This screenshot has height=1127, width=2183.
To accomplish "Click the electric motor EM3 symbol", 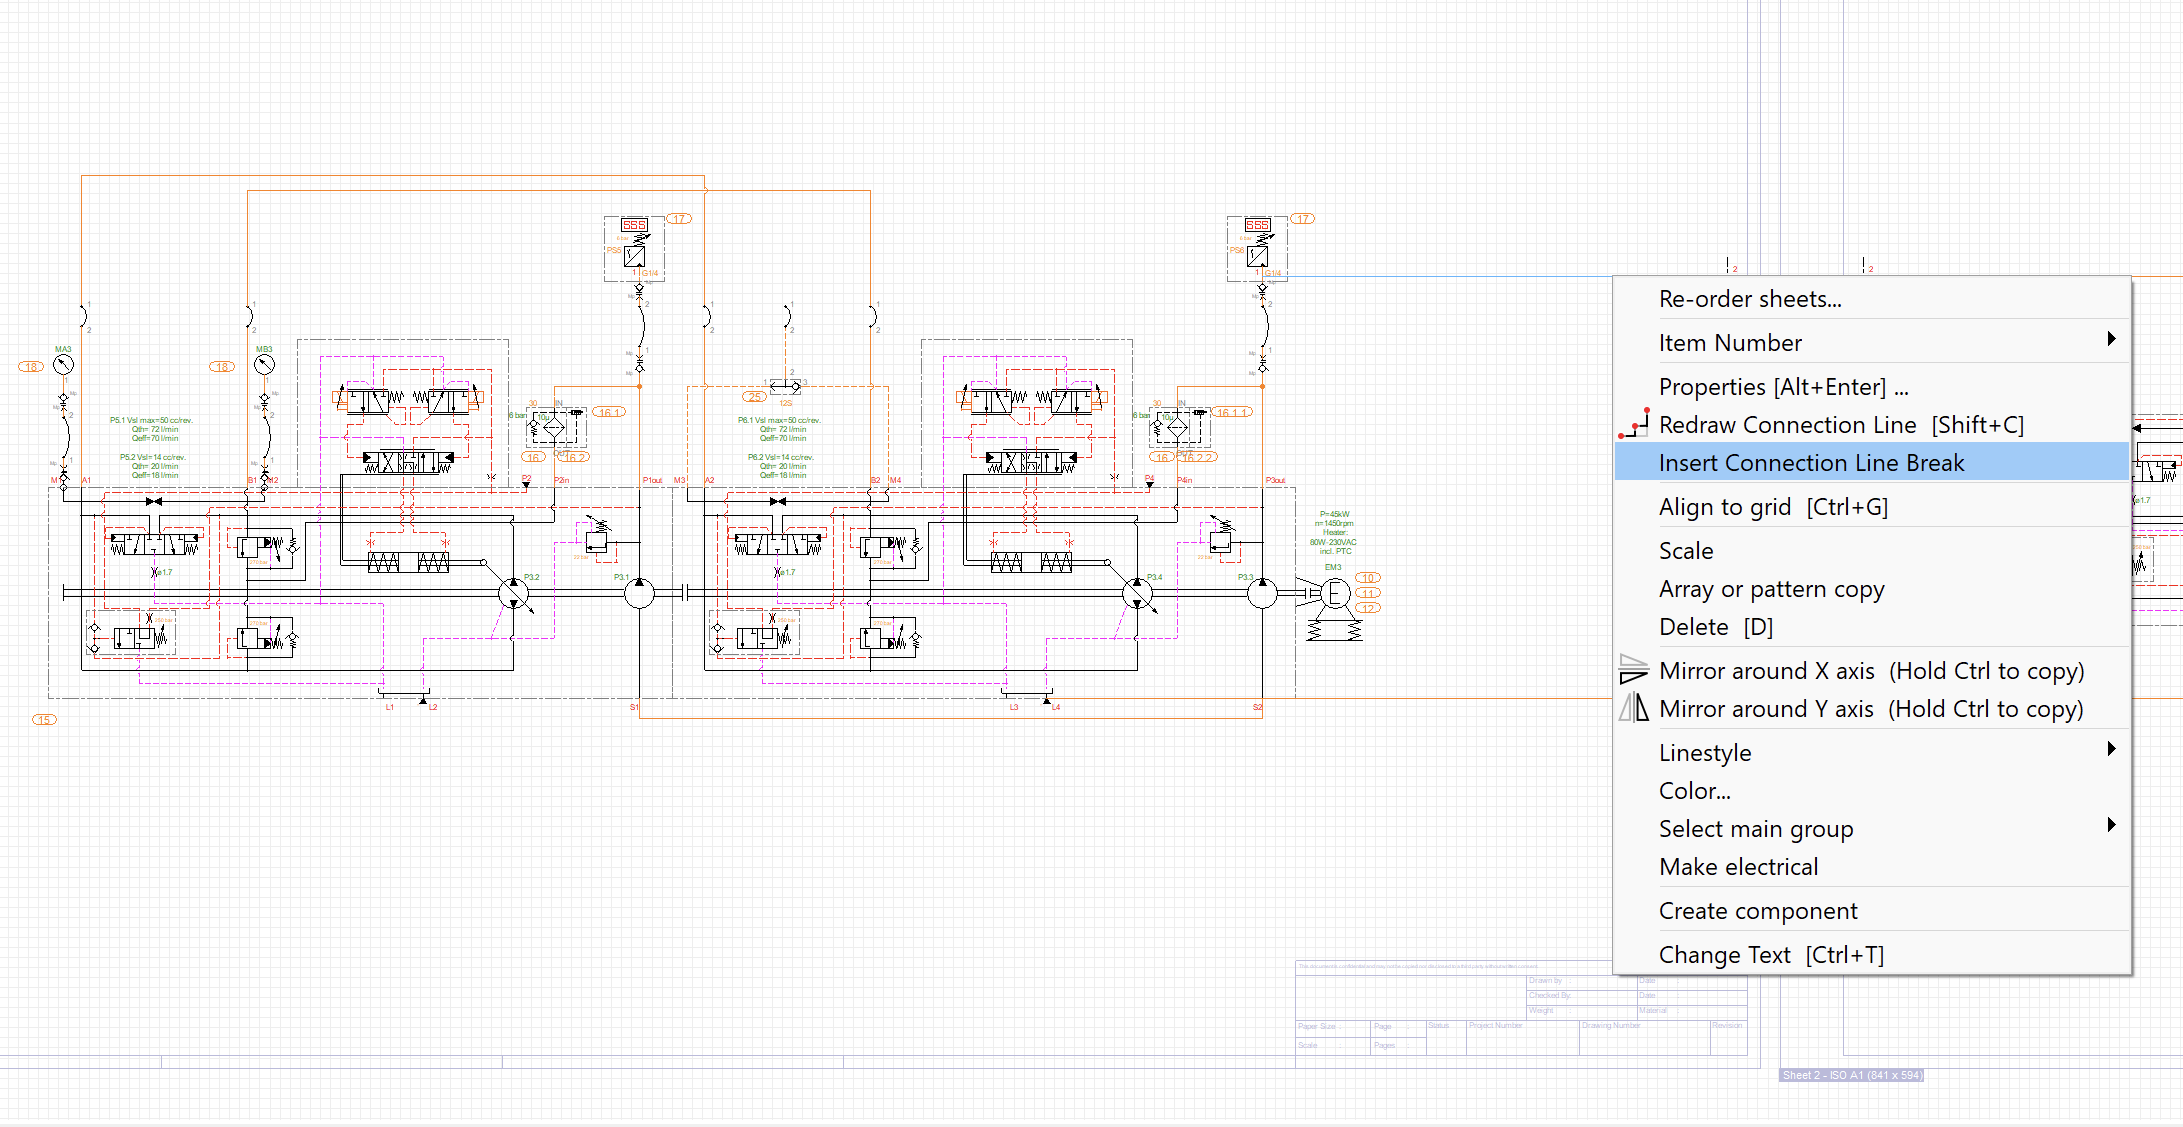I will coord(1334,593).
